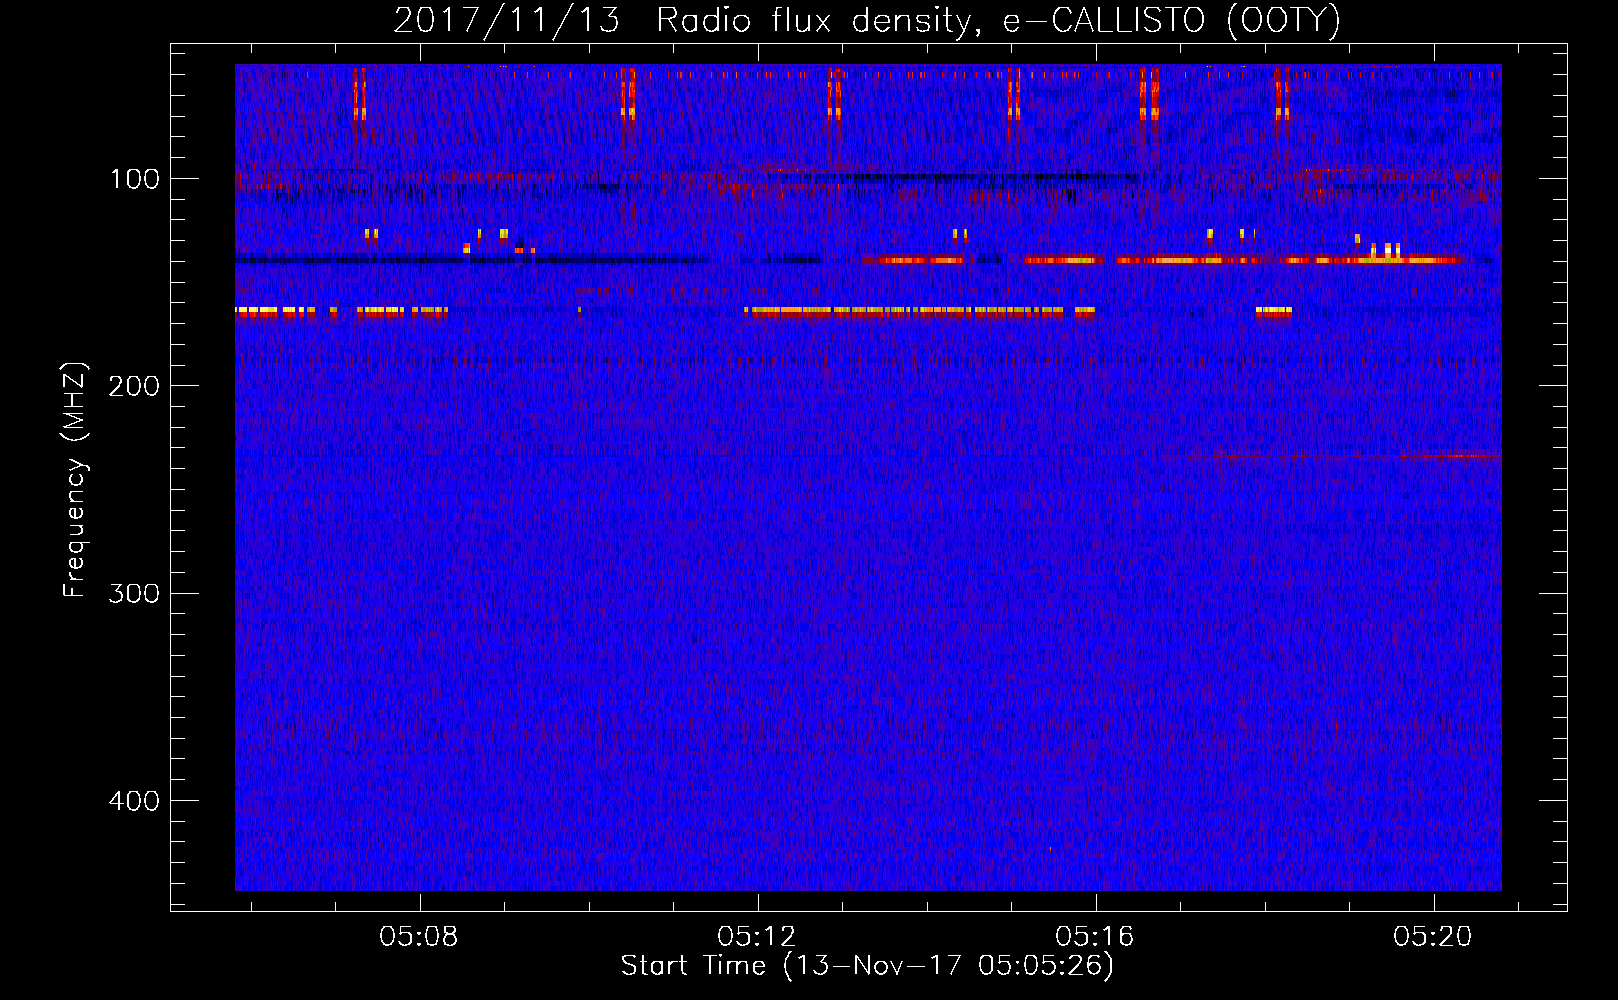Click the plot title '2017/11/13 Radio flux density, e-CALLISTO (OOTY)'
The width and height of the screenshot is (1618, 1000).
[867, 20]
